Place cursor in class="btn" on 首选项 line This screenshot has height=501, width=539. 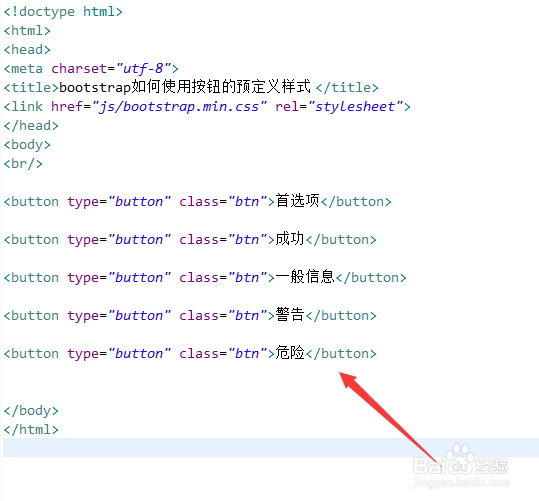[223, 202]
